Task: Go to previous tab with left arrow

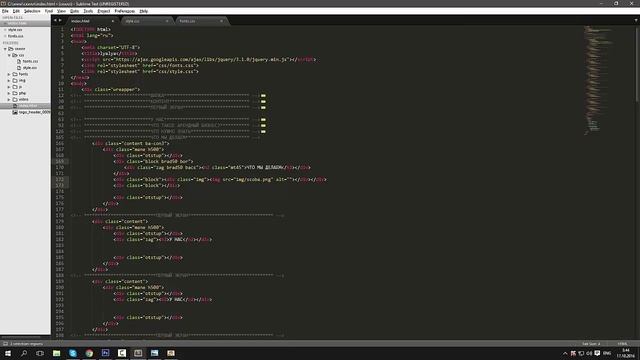Action: 56,20
